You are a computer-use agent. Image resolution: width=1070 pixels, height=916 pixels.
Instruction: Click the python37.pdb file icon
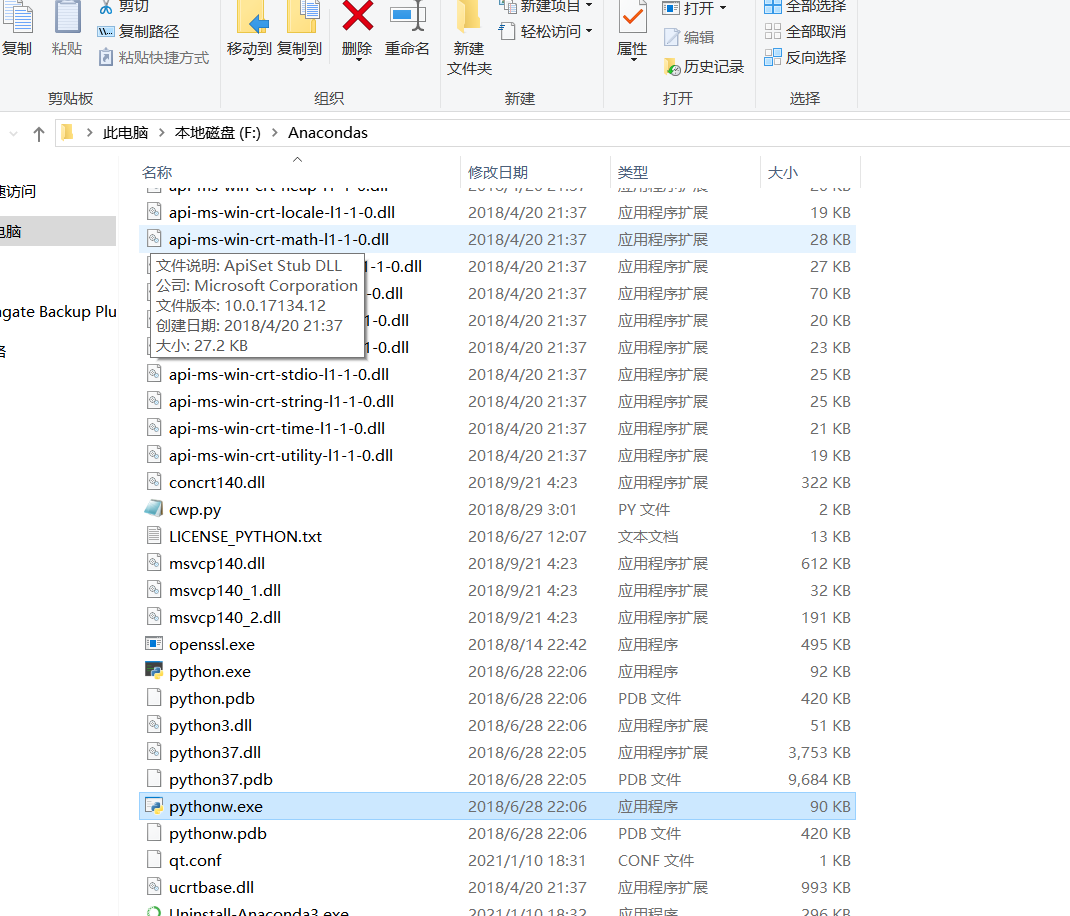pos(154,779)
